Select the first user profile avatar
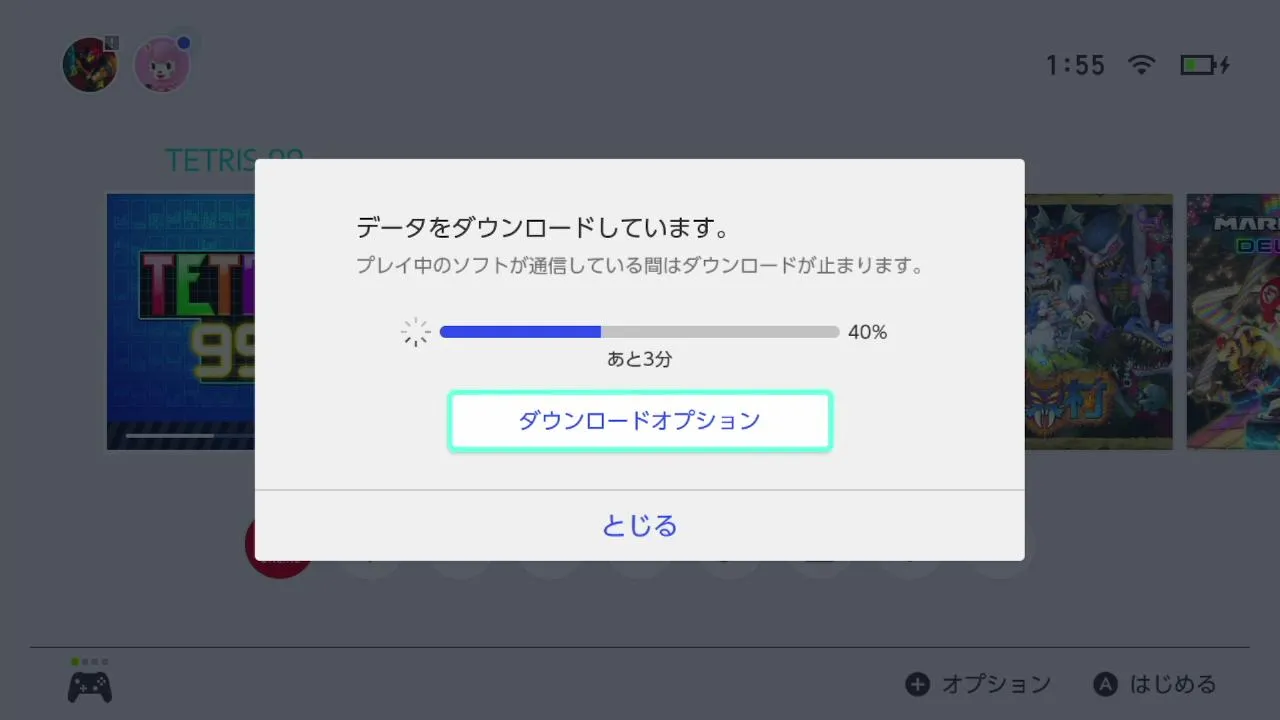The image size is (1280, 720). pyautogui.click(x=90, y=65)
